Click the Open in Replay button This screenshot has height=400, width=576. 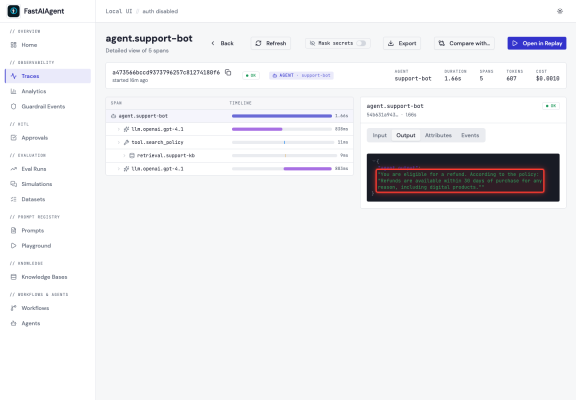point(537,43)
